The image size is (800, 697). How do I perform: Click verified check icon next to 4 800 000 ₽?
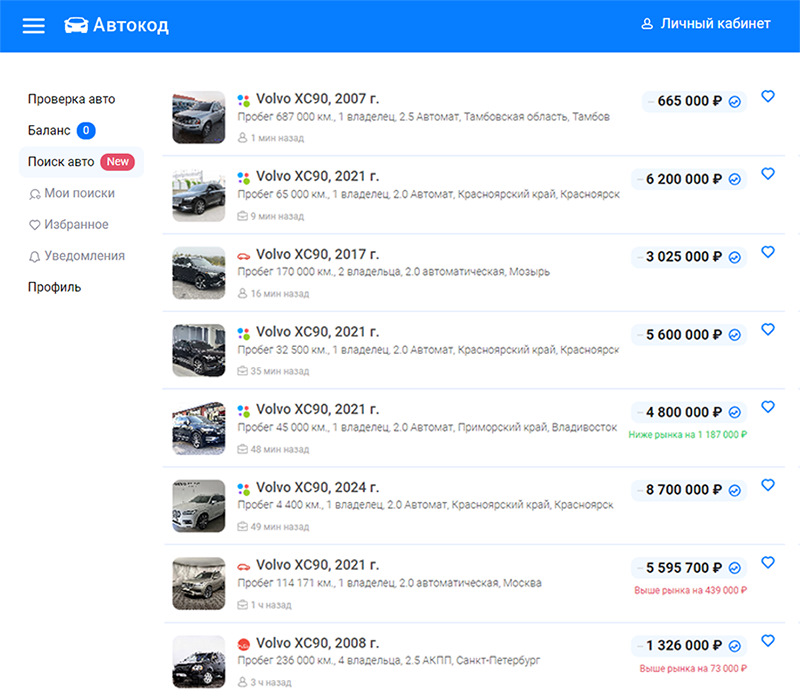735,412
